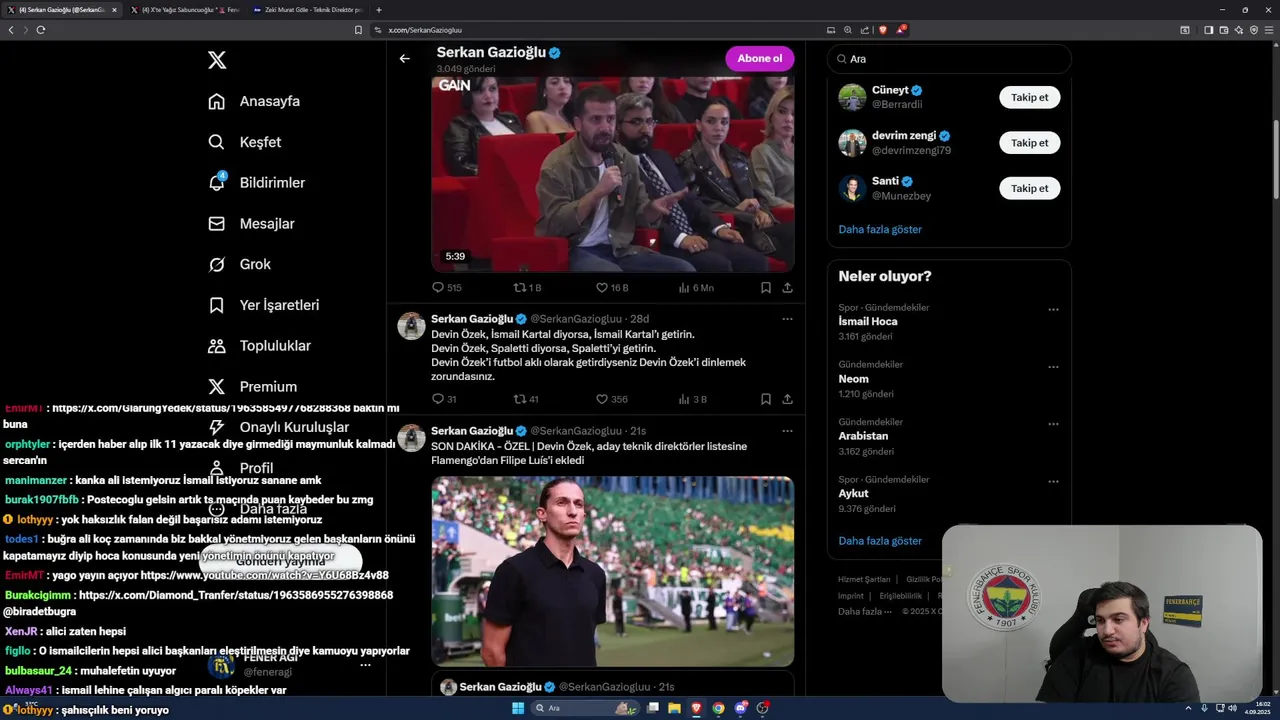The width and height of the screenshot is (1280, 720).
Task: Open Arabistan trending topic
Action: 863,436
